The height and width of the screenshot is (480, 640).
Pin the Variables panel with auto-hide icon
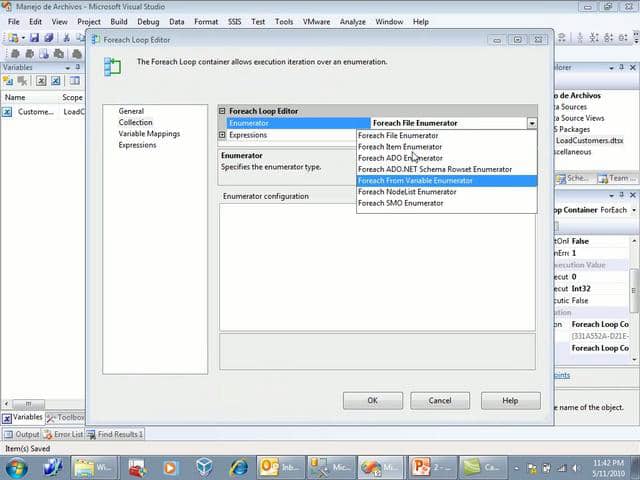(x=78, y=67)
